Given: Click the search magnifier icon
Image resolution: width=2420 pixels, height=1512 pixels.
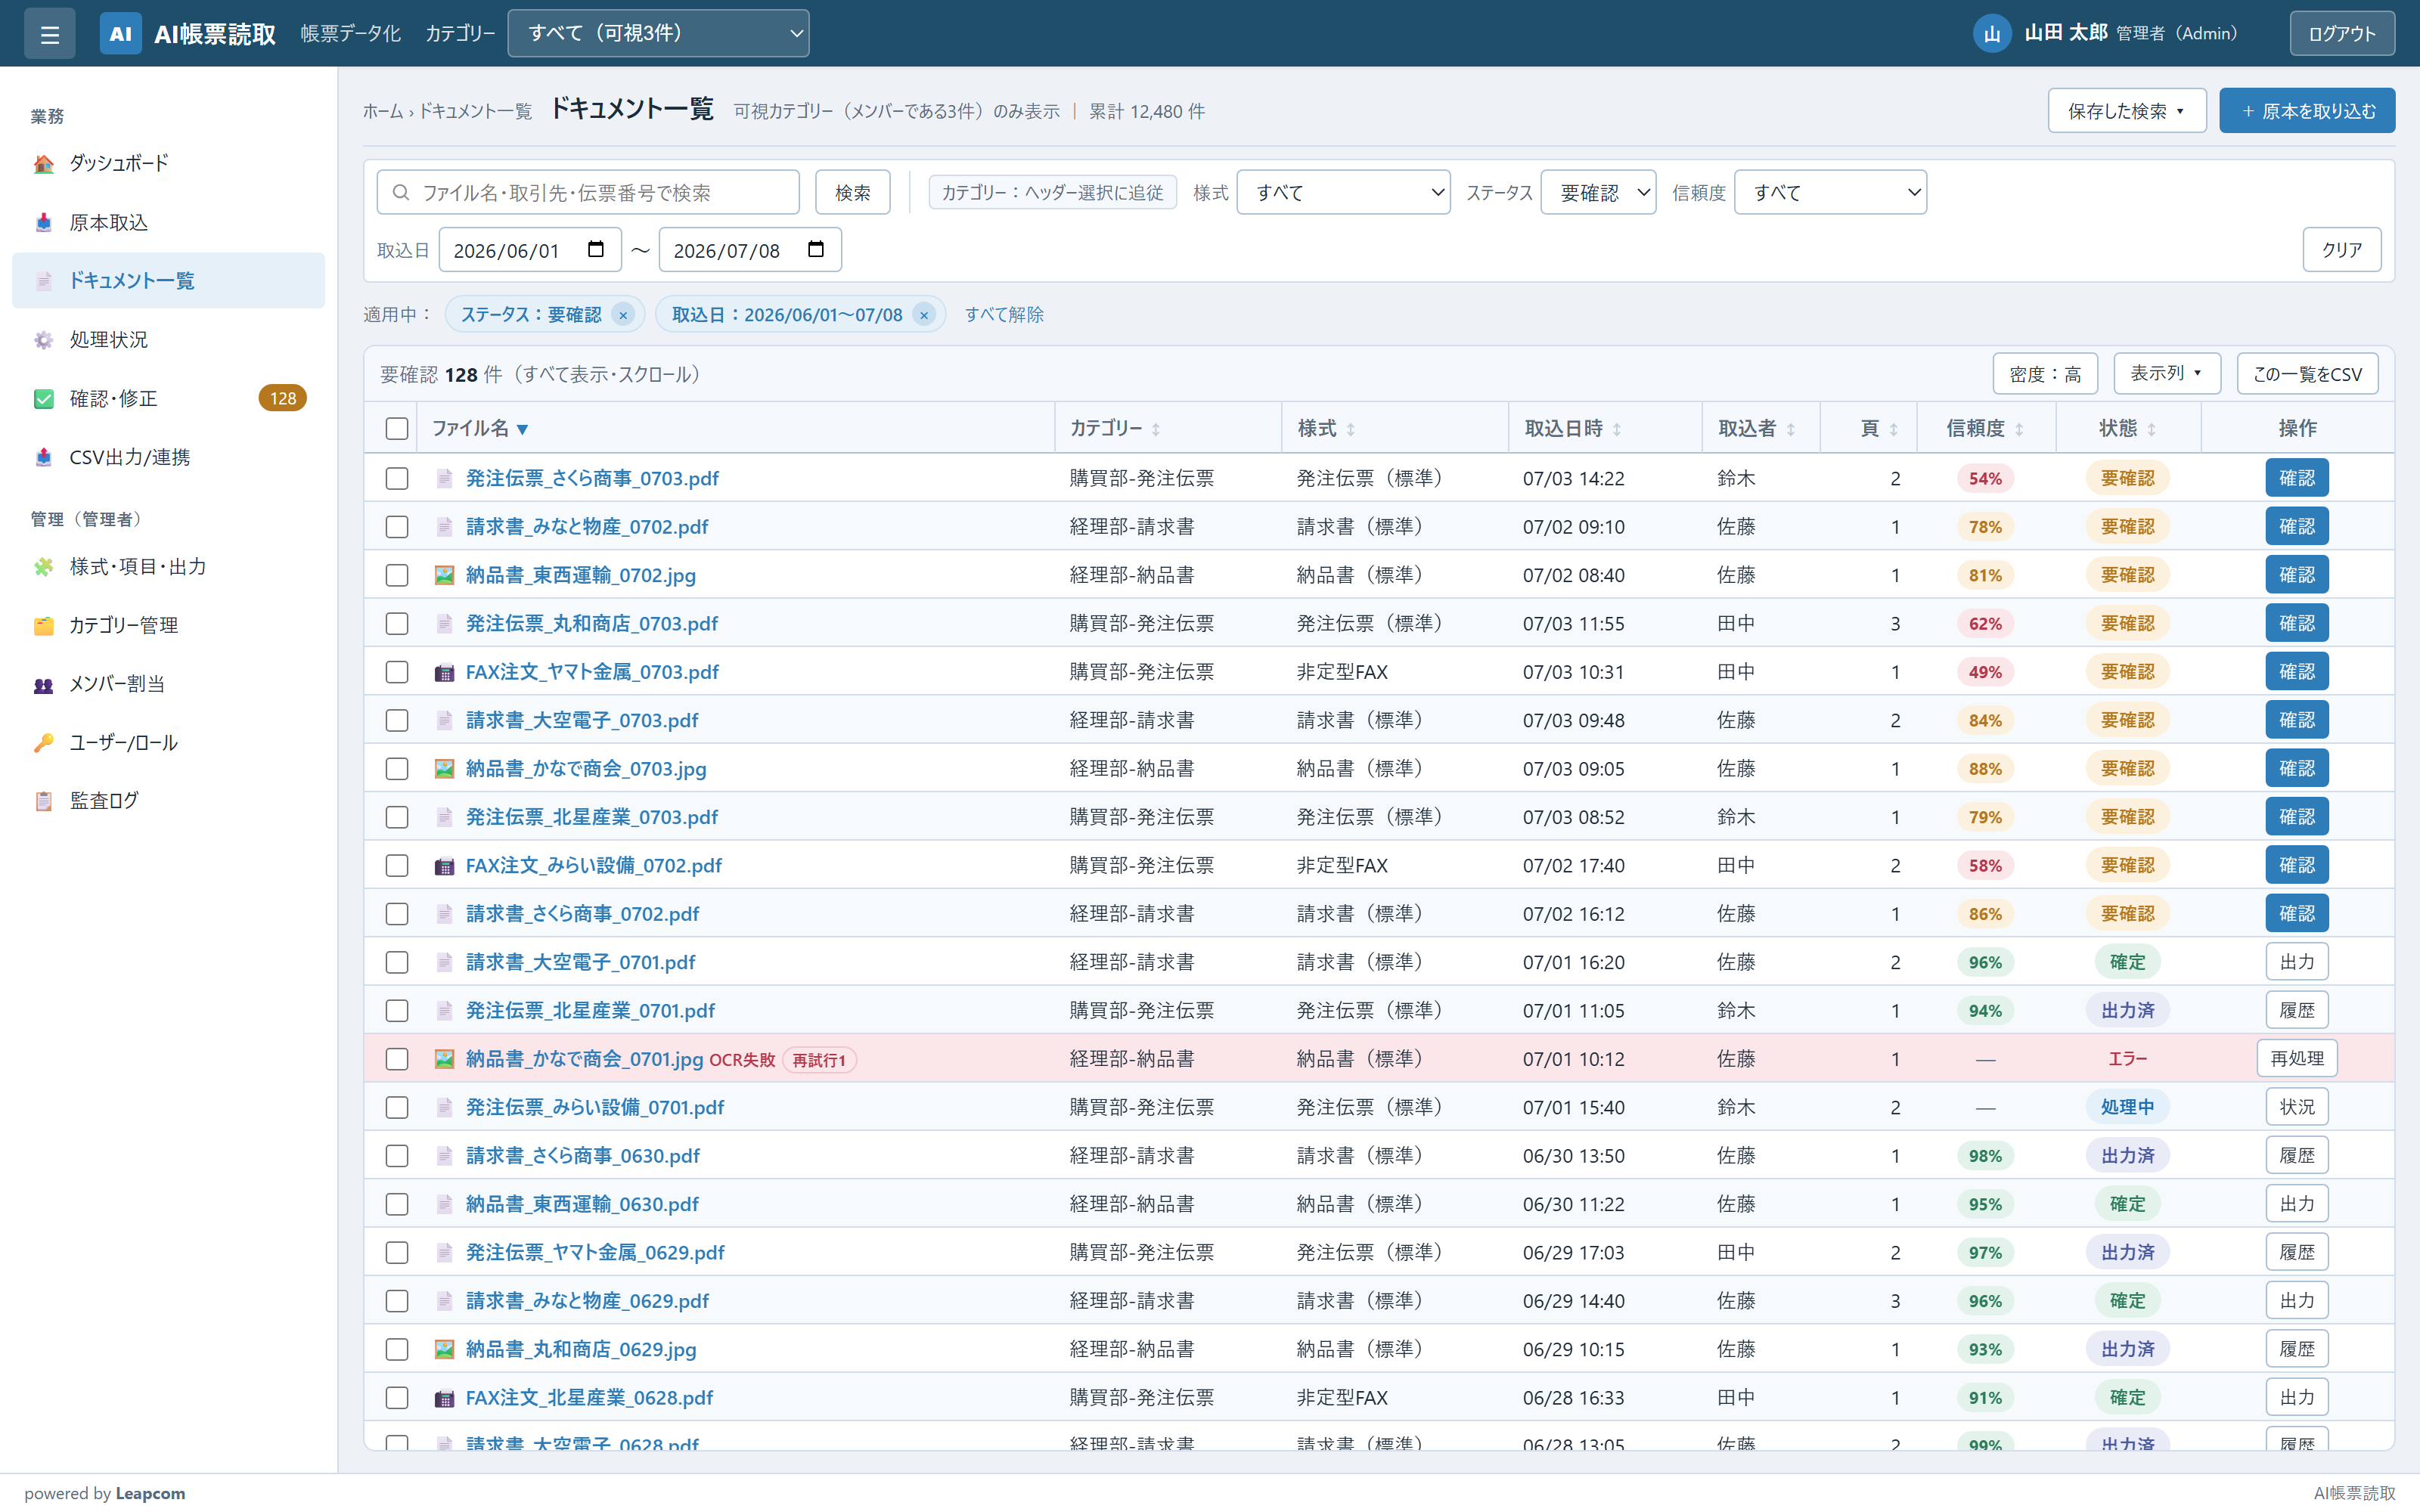Looking at the screenshot, I should pos(401,192).
